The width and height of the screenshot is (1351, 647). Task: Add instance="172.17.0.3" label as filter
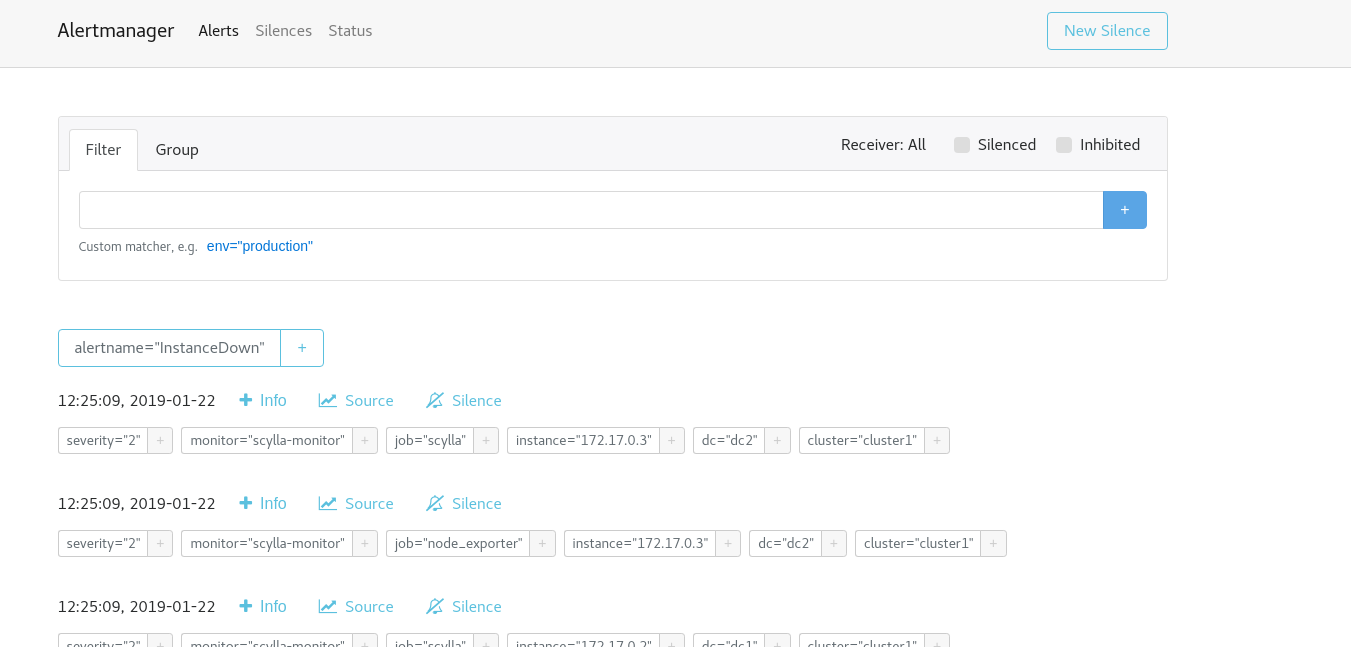pyautogui.click(x=671, y=440)
